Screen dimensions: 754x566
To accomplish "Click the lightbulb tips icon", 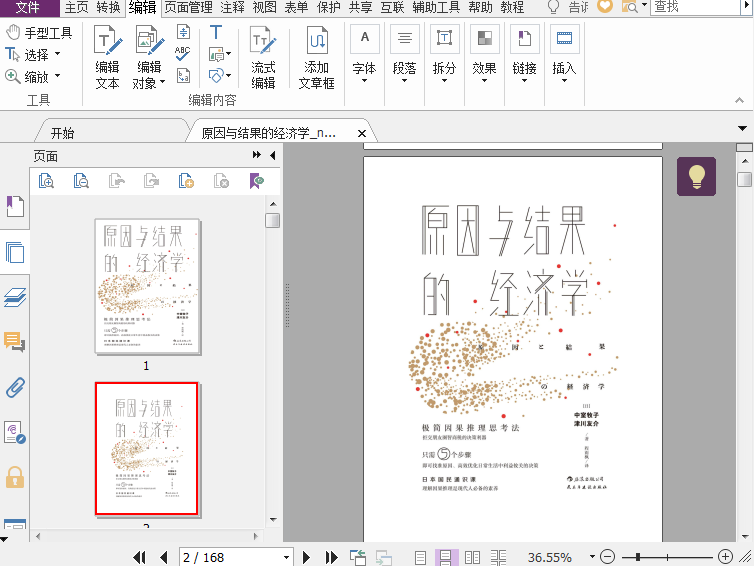I will pyautogui.click(x=696, y=176).
